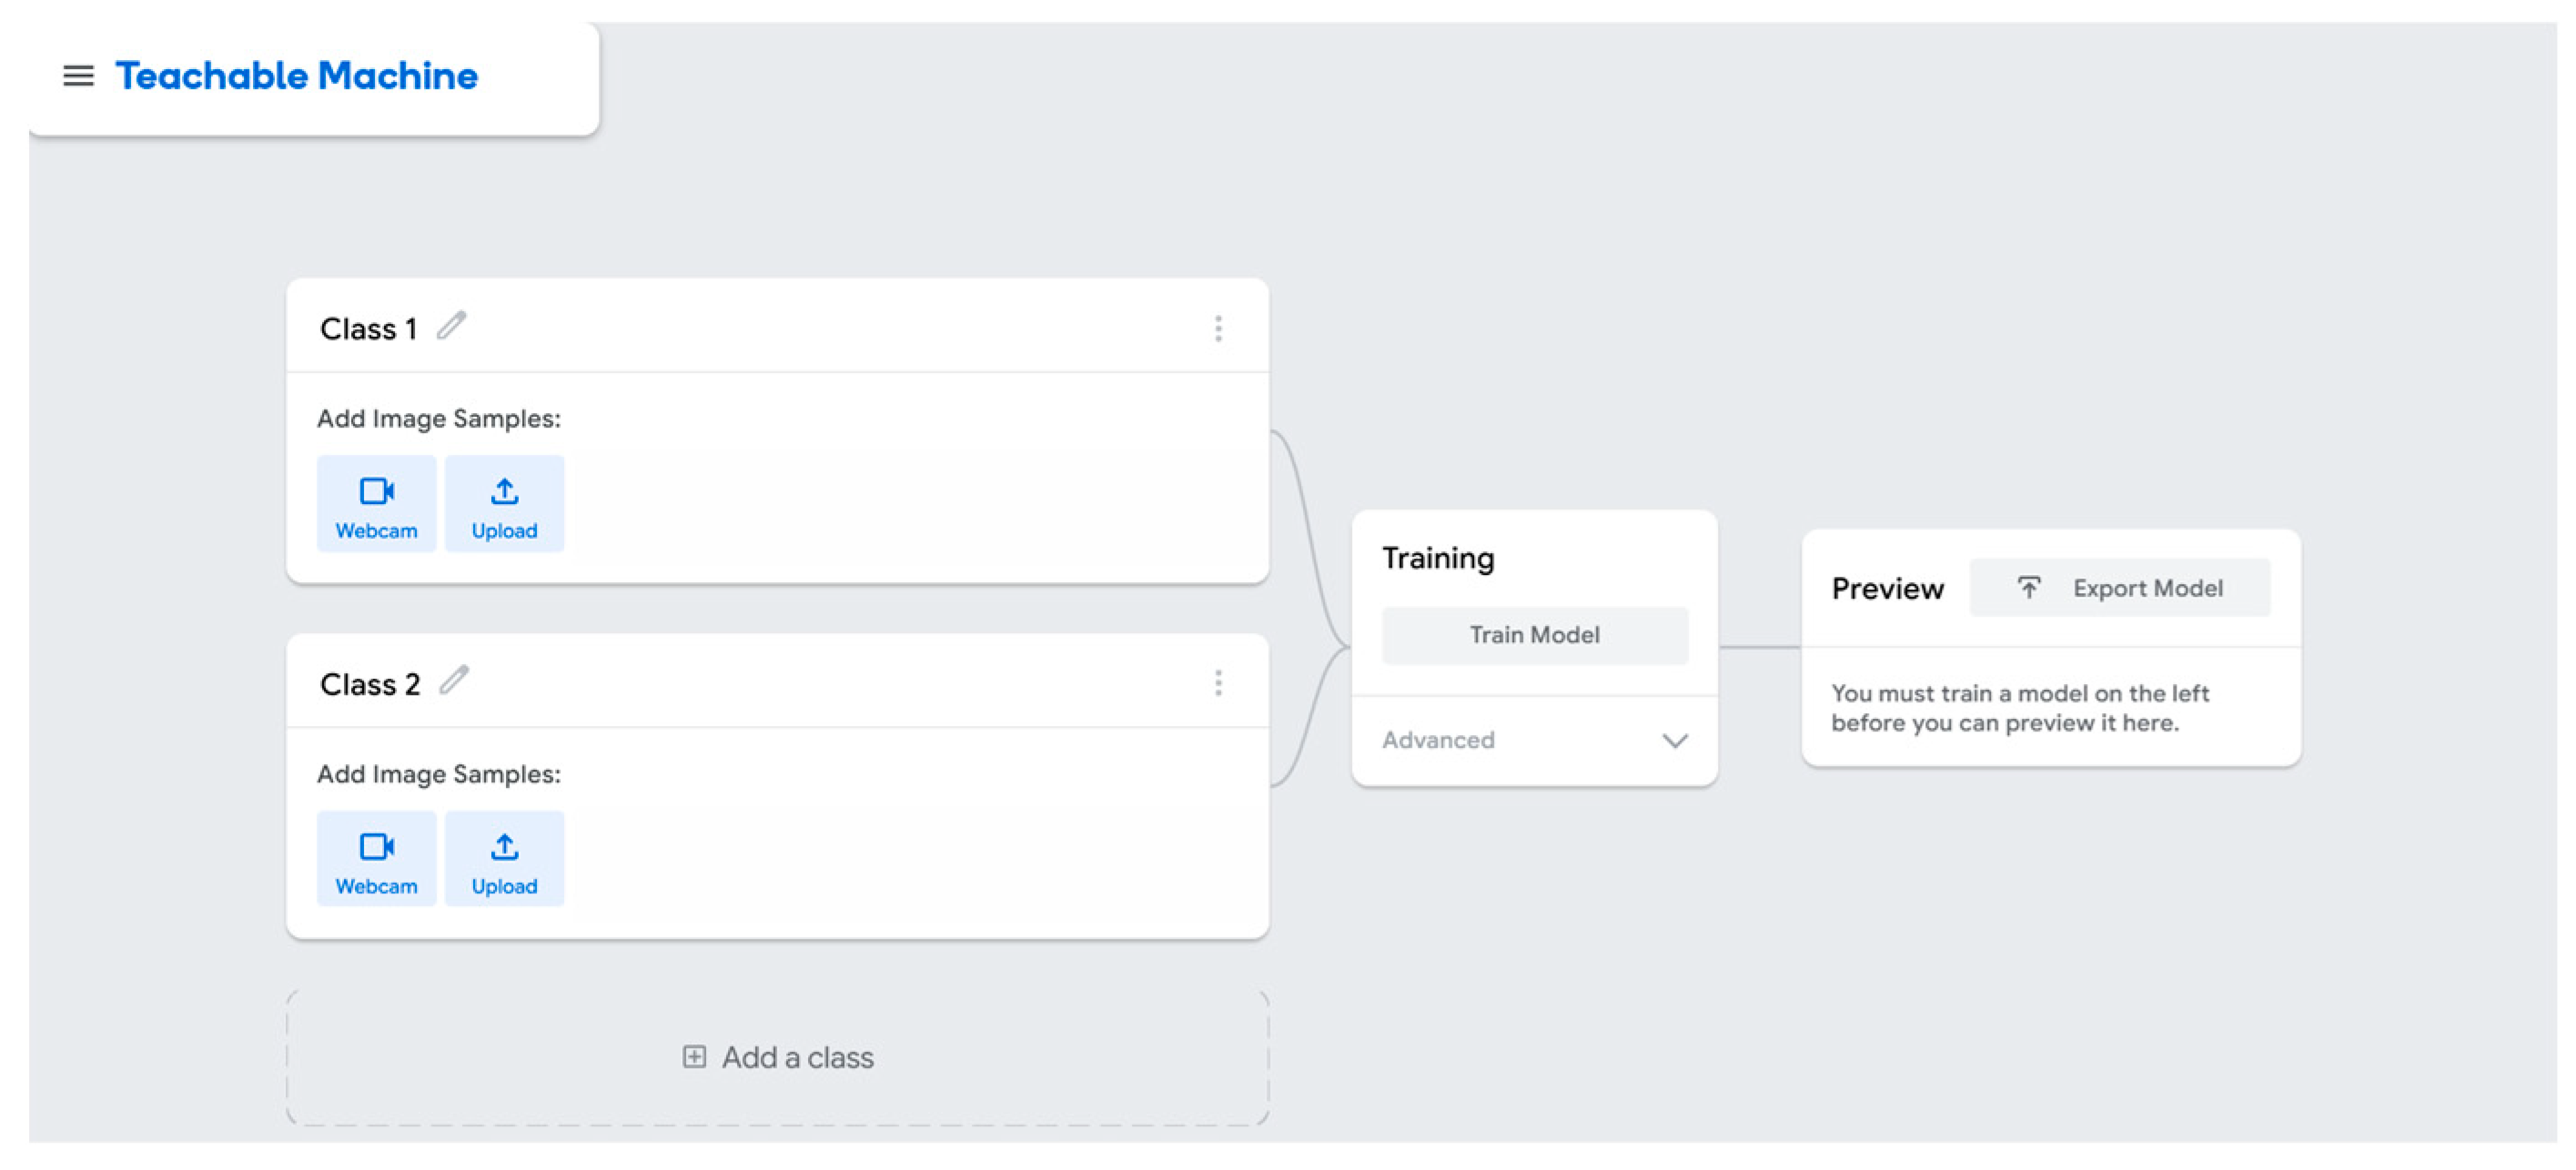Start Webcam capture for Class 2
The width and height of the screenshot is (2576, 1170).
[x=376, y=858]
